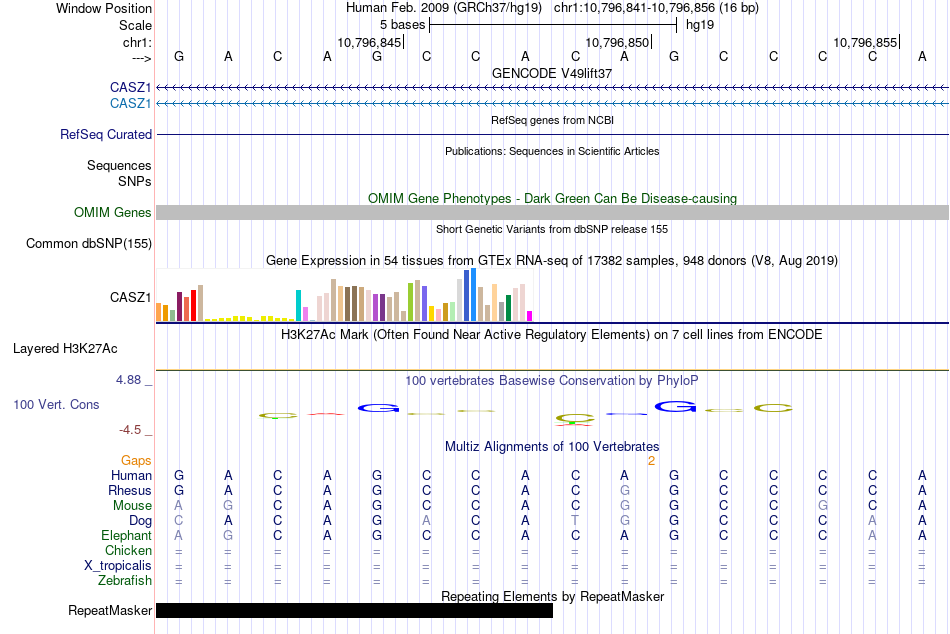Click the 4.88 PhyloP upper scale value
This screenshot has height=634, width=950.
tap(128, 380)
